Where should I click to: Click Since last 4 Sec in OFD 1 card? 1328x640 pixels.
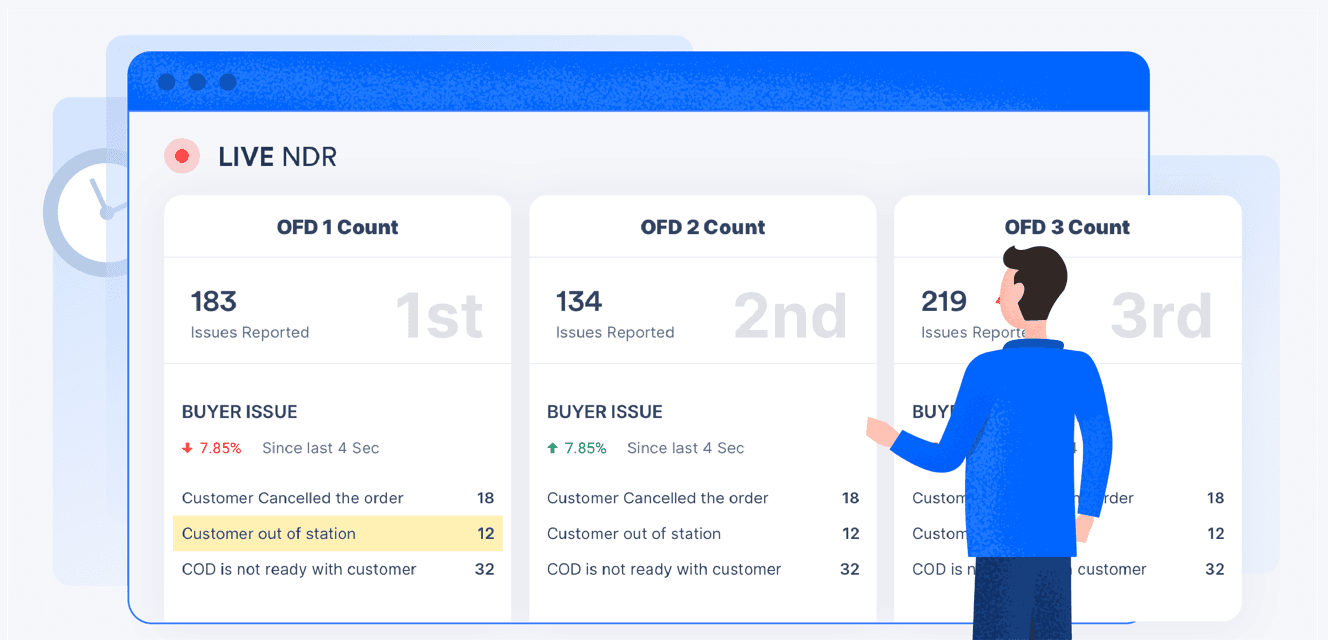[321, 448]
